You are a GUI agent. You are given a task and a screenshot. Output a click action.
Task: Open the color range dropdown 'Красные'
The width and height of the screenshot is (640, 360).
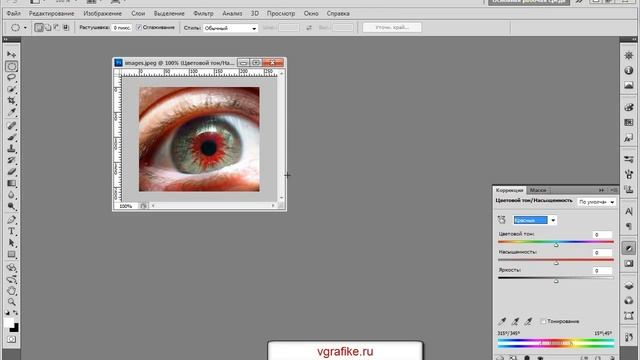[x=535, y=220]
